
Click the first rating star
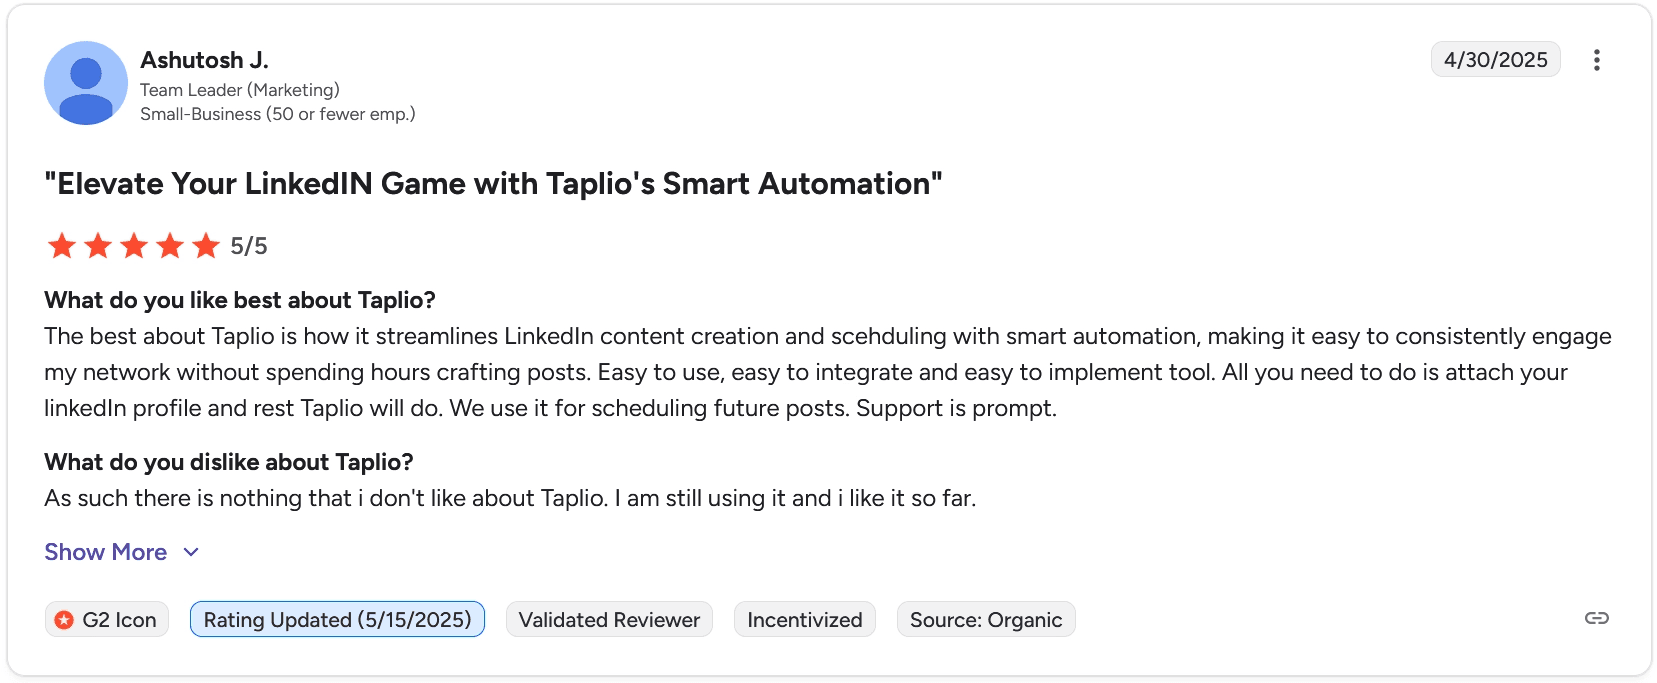click(x=62, y=245)
